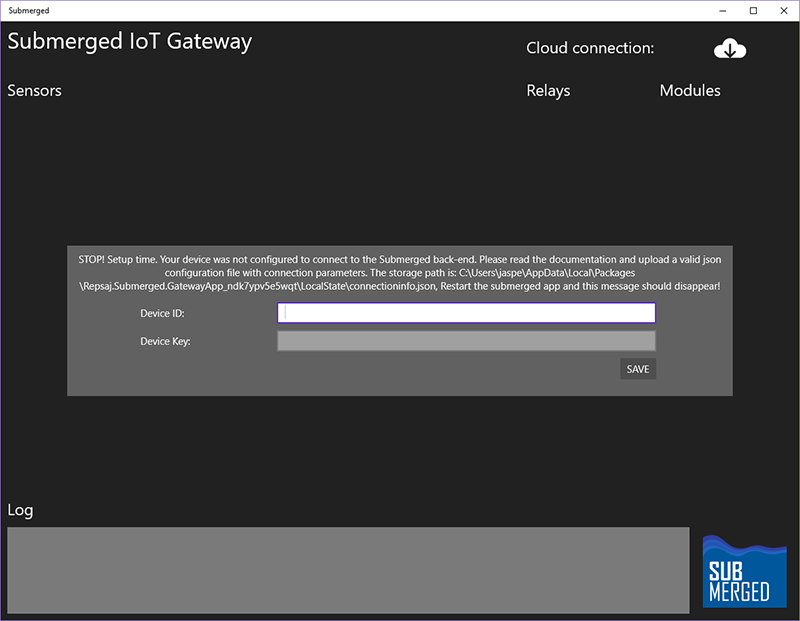Click inside the Log output box

(348, 570)
